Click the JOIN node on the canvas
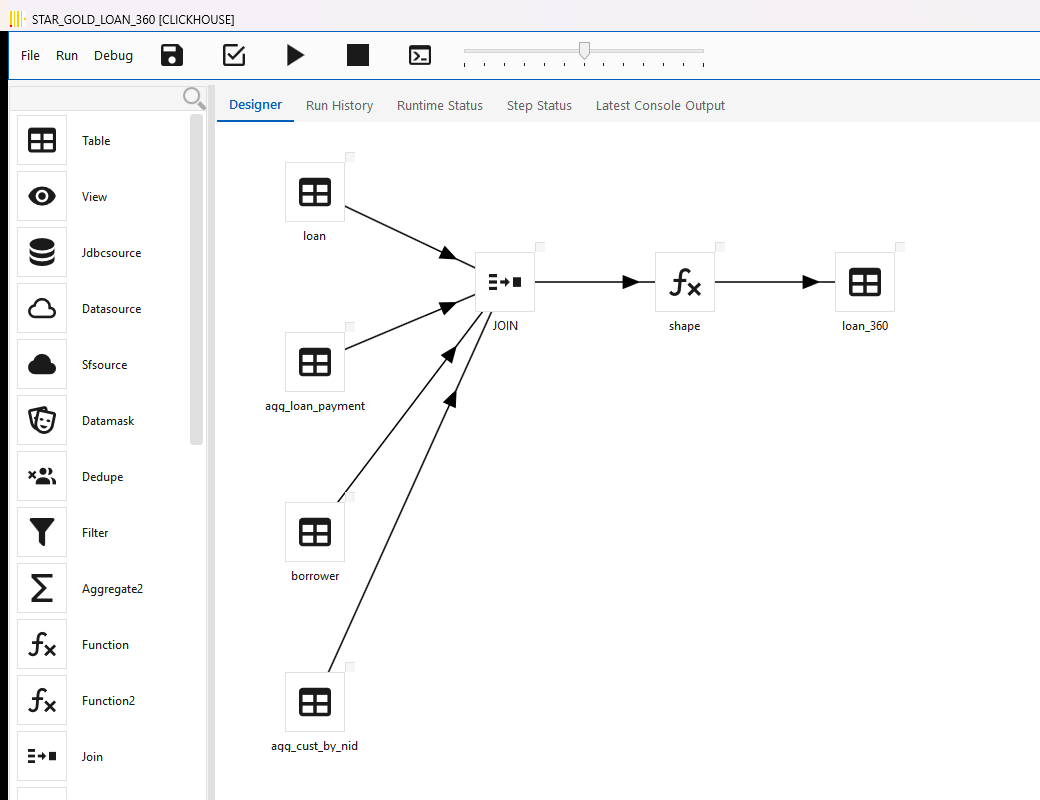 505,282
